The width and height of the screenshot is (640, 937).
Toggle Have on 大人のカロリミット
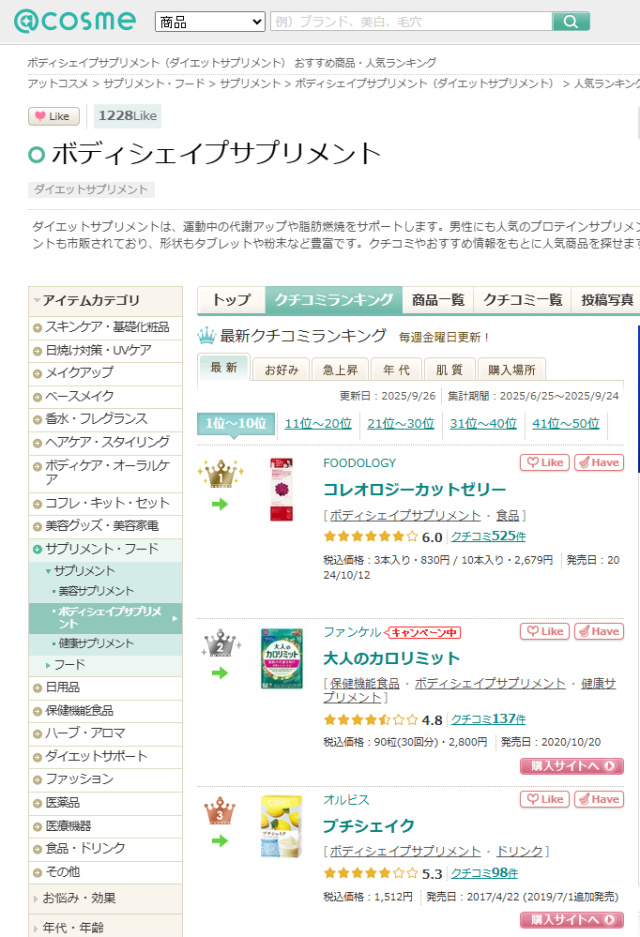(x=598, y=632)
